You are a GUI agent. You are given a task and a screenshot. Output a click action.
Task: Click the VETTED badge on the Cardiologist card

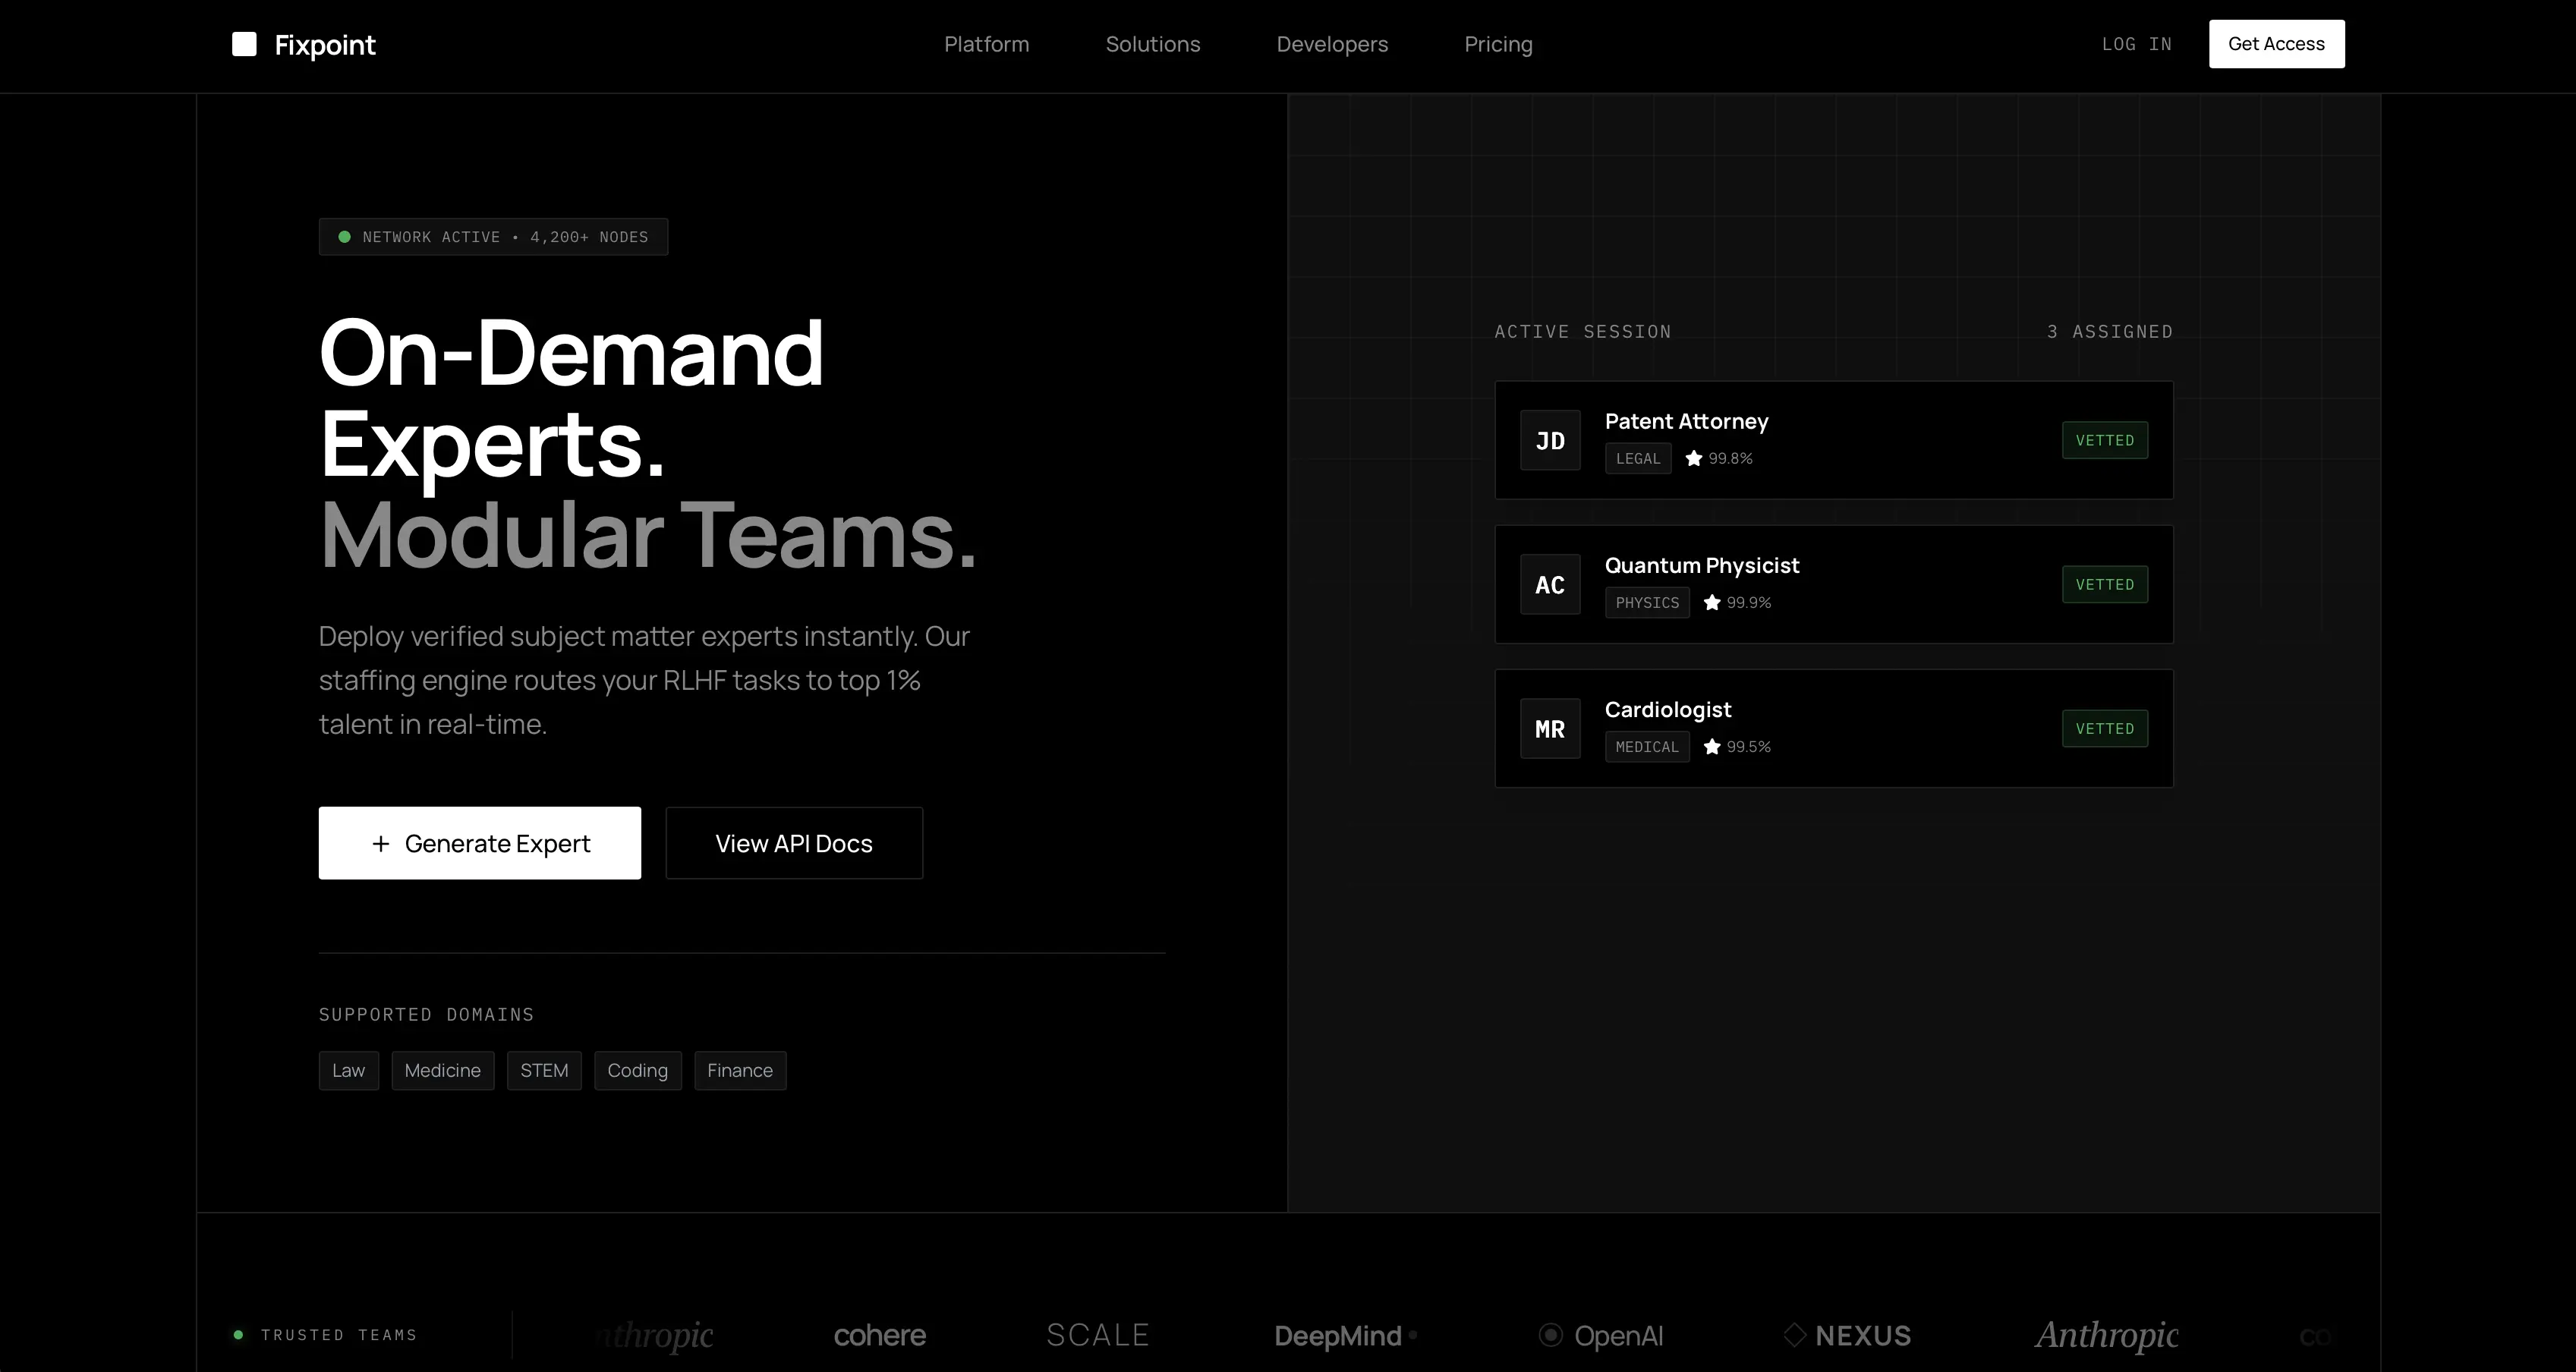click(x=2104, y=728)
